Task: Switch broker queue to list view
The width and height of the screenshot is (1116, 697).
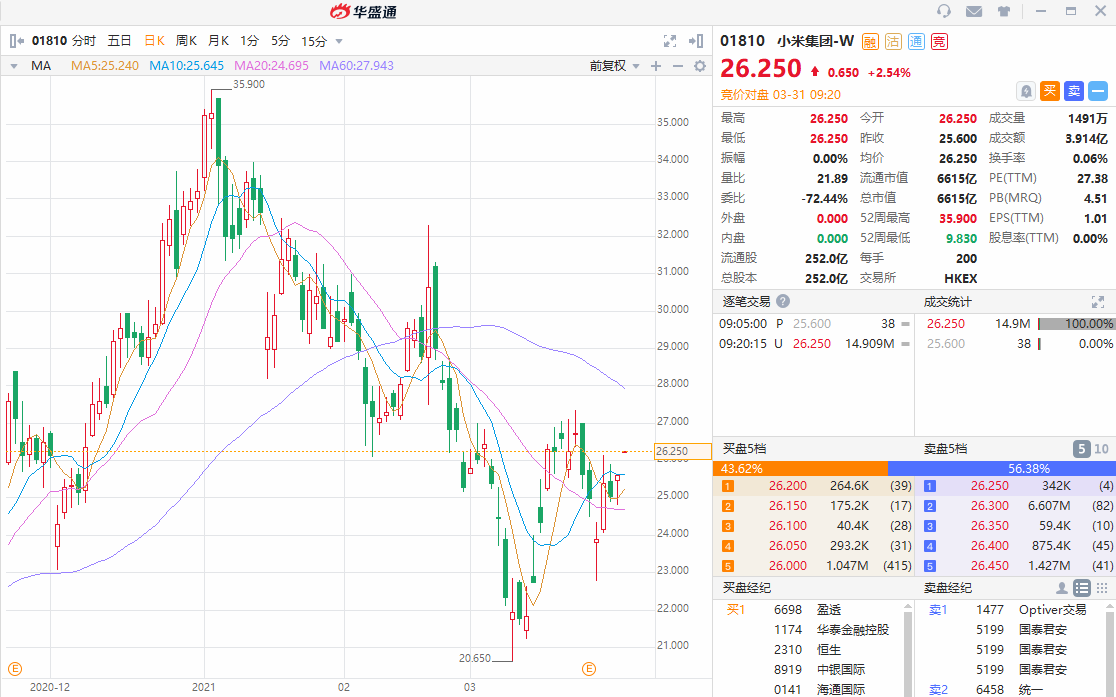Action: tap(1082, 587)
